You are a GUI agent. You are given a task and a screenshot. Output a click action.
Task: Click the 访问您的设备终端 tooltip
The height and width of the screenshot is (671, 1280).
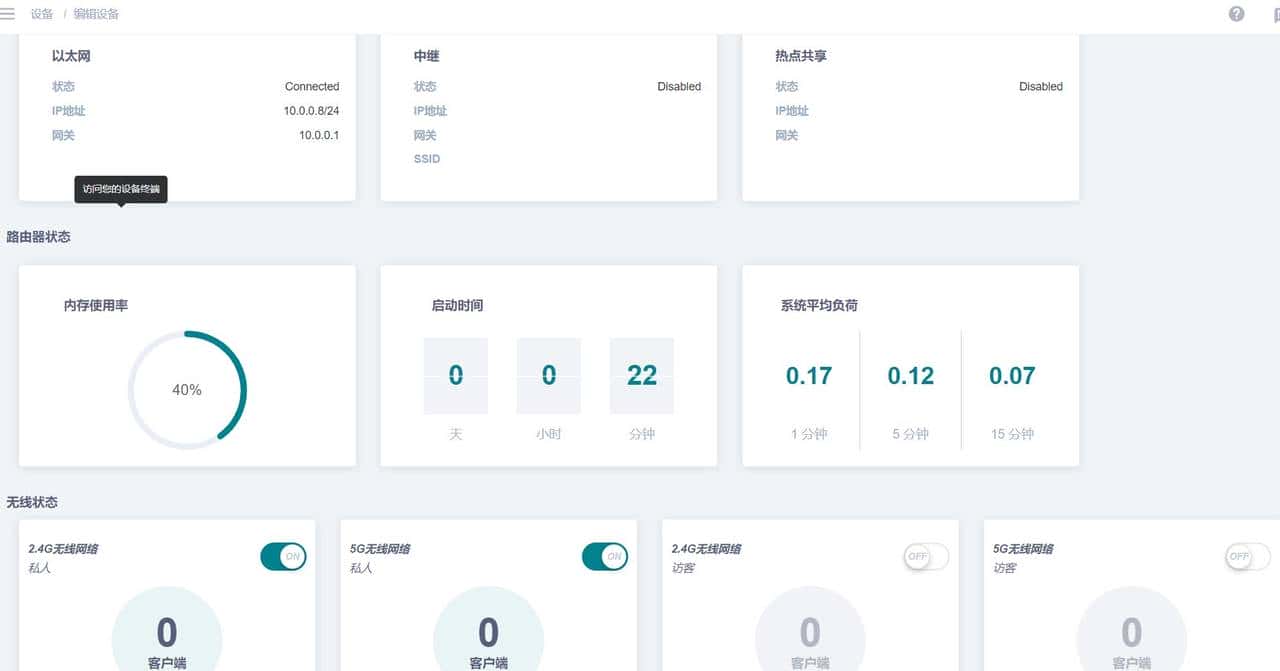(x=120, y=188)
